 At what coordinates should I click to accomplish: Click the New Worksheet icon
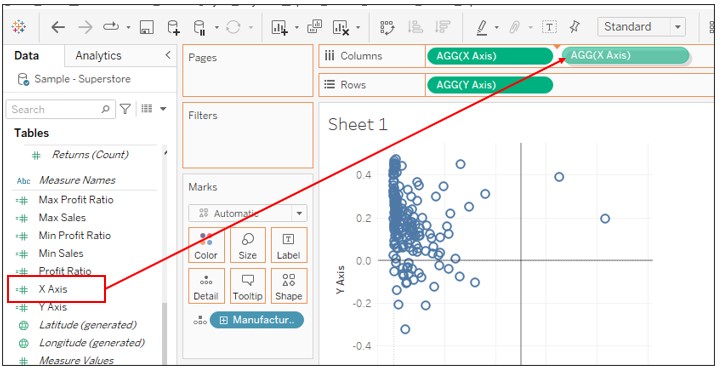point(279,28)
